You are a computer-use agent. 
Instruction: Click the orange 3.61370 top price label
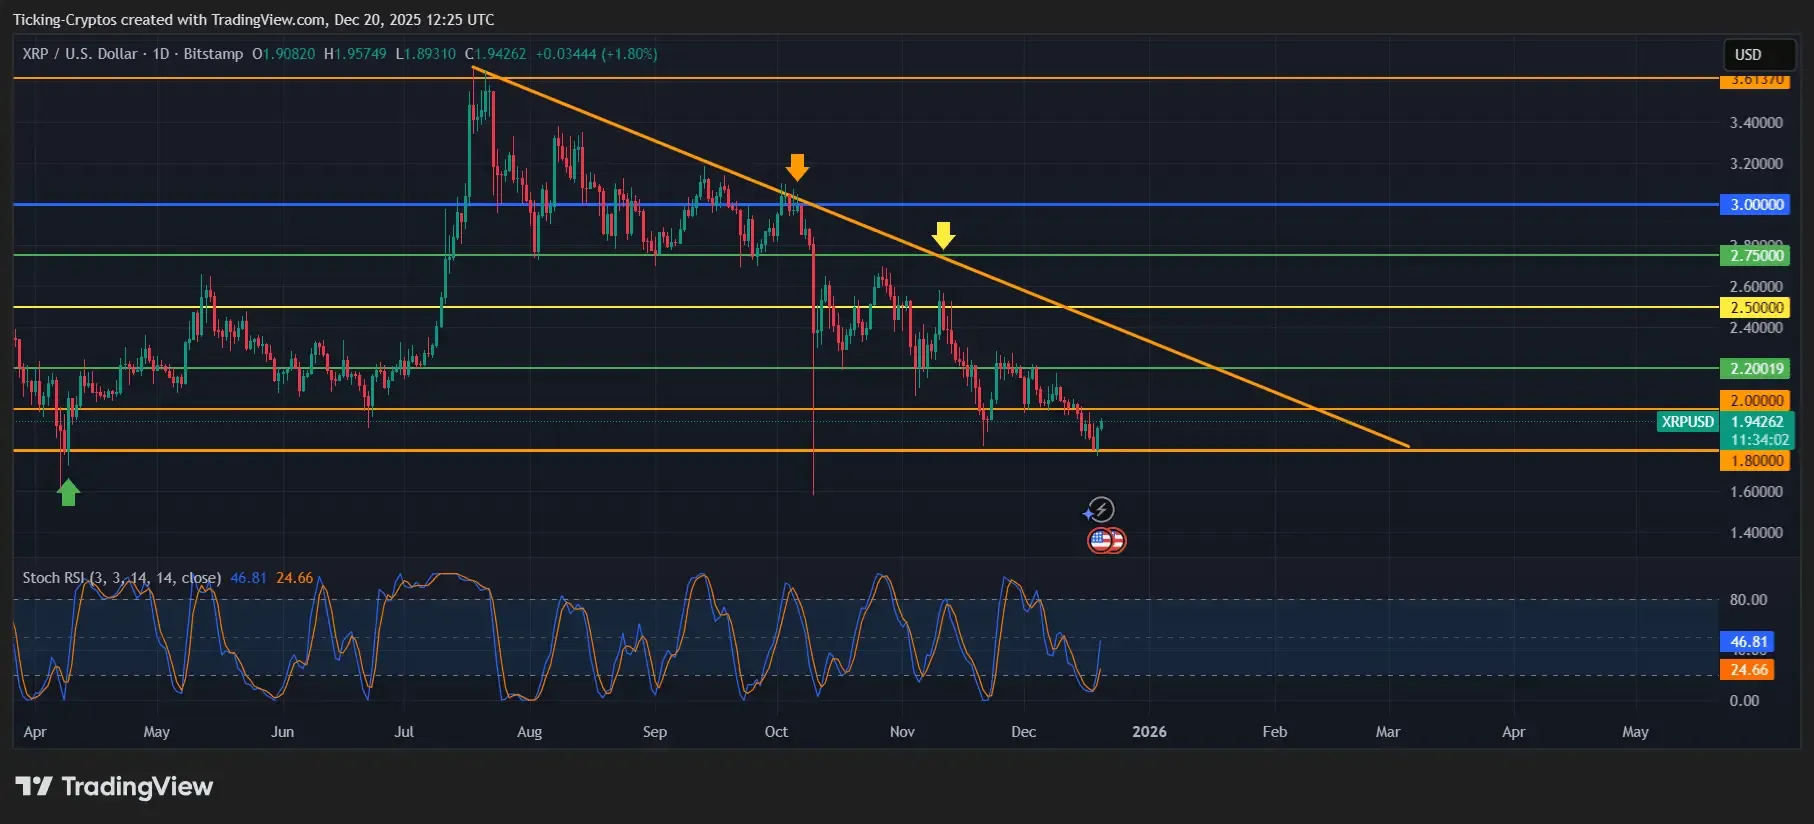click(1755, 80)
